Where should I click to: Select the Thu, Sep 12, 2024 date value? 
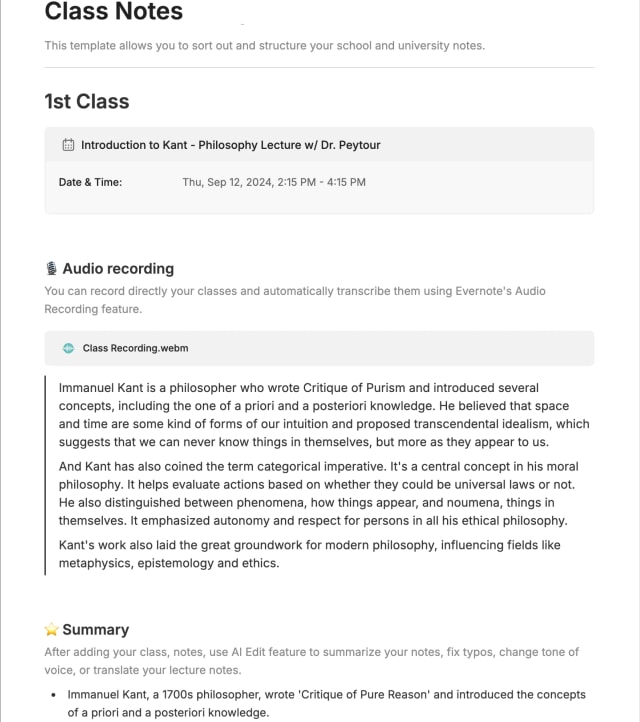point(273,182)
